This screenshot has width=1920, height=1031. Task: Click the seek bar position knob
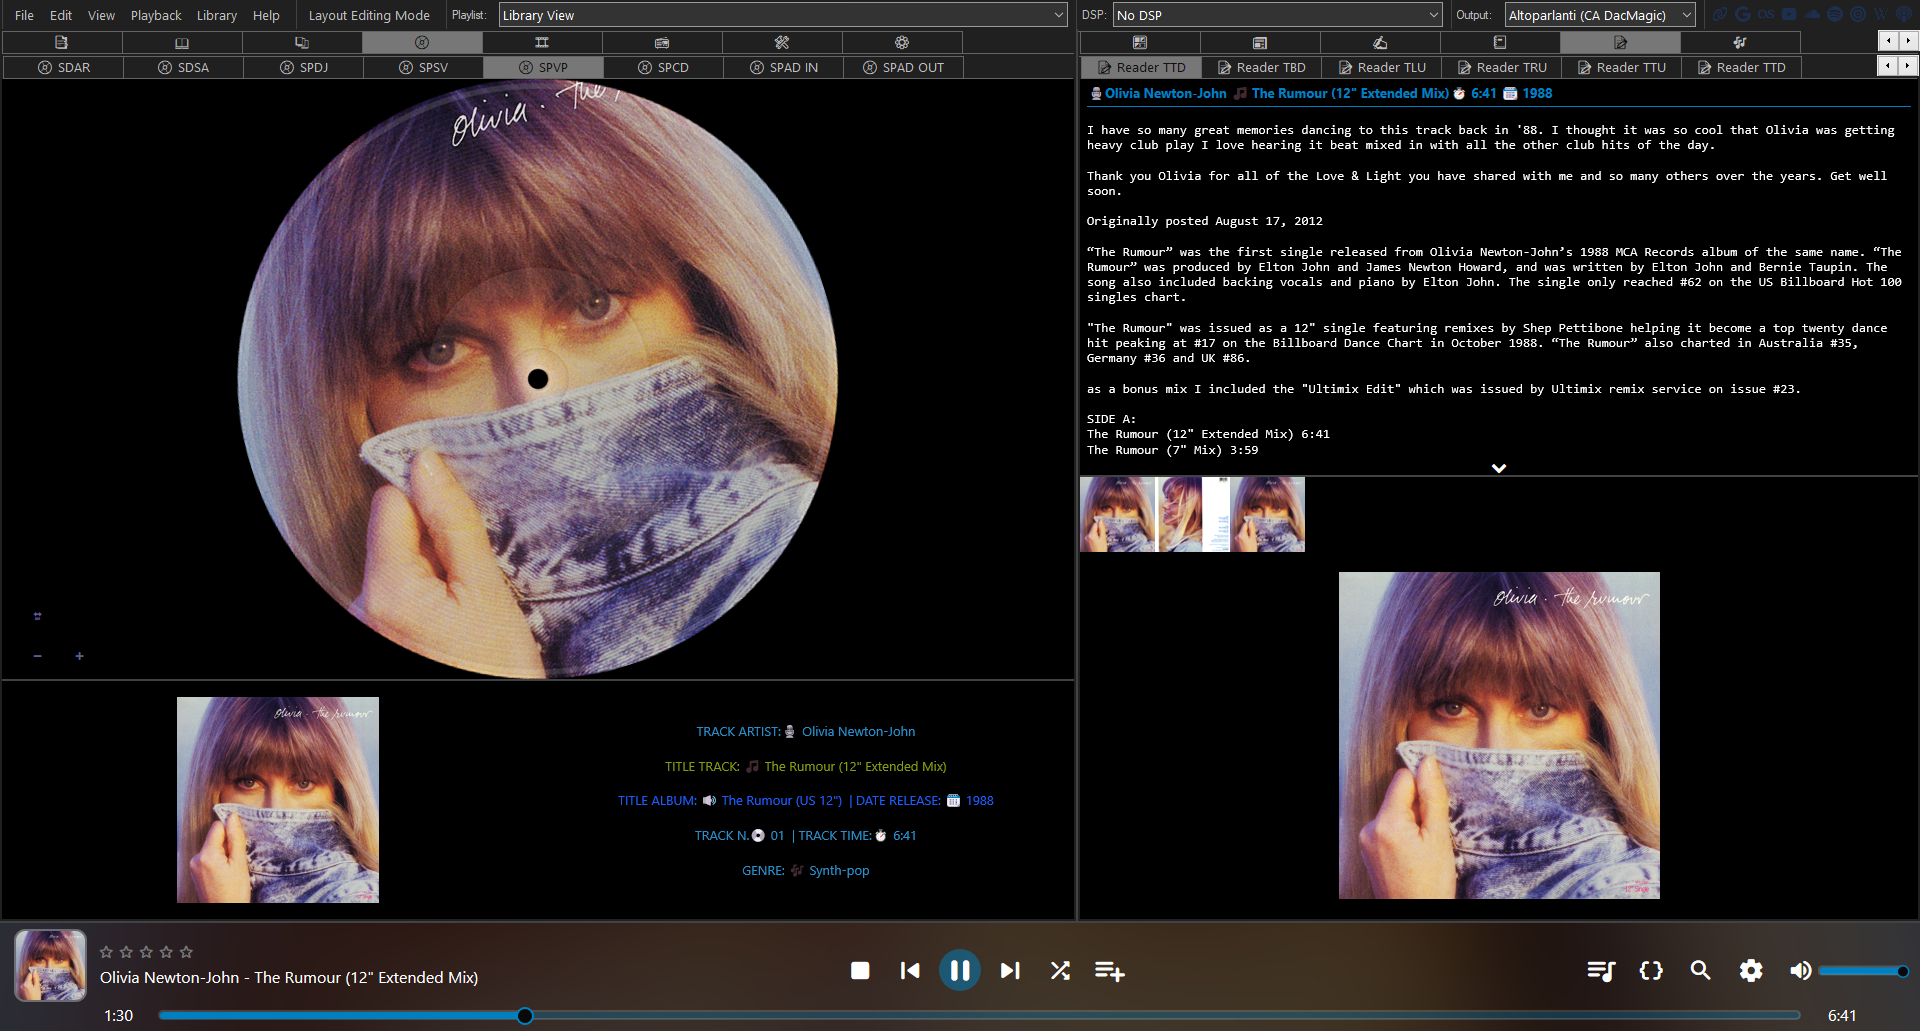[x=525, y=1016]
